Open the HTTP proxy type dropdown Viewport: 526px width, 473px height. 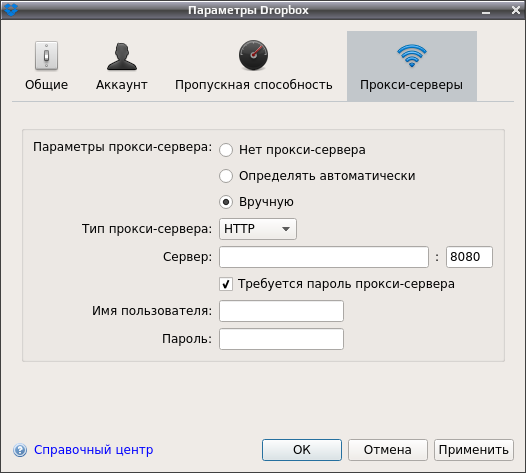click(x=258, y=229)
